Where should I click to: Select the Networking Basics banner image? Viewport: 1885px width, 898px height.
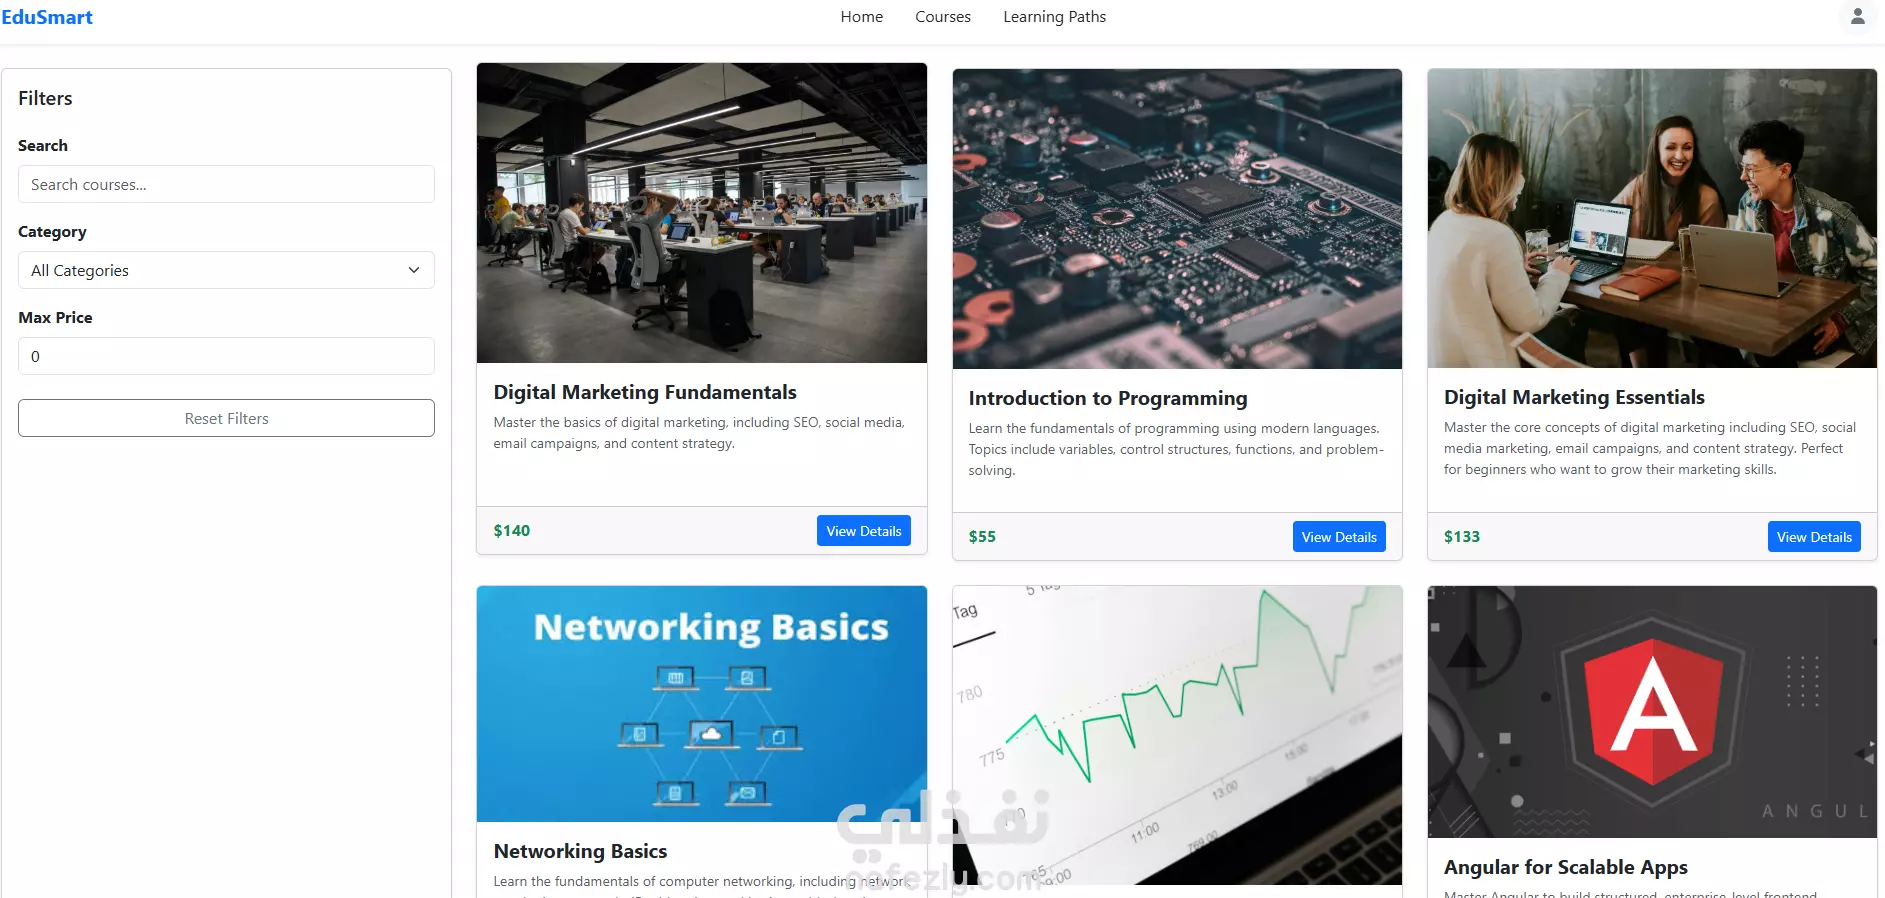tap(702, 704)
